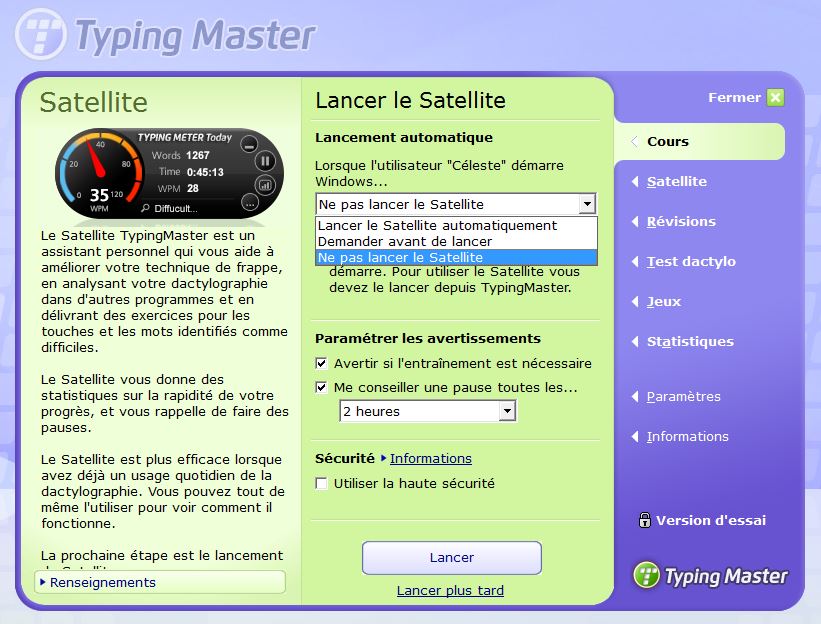Image resolution: width=821 pixels, height=624 pixels.
Task: Open the Cours menu item
Action: pyautogui.click(x=701, y=141)
